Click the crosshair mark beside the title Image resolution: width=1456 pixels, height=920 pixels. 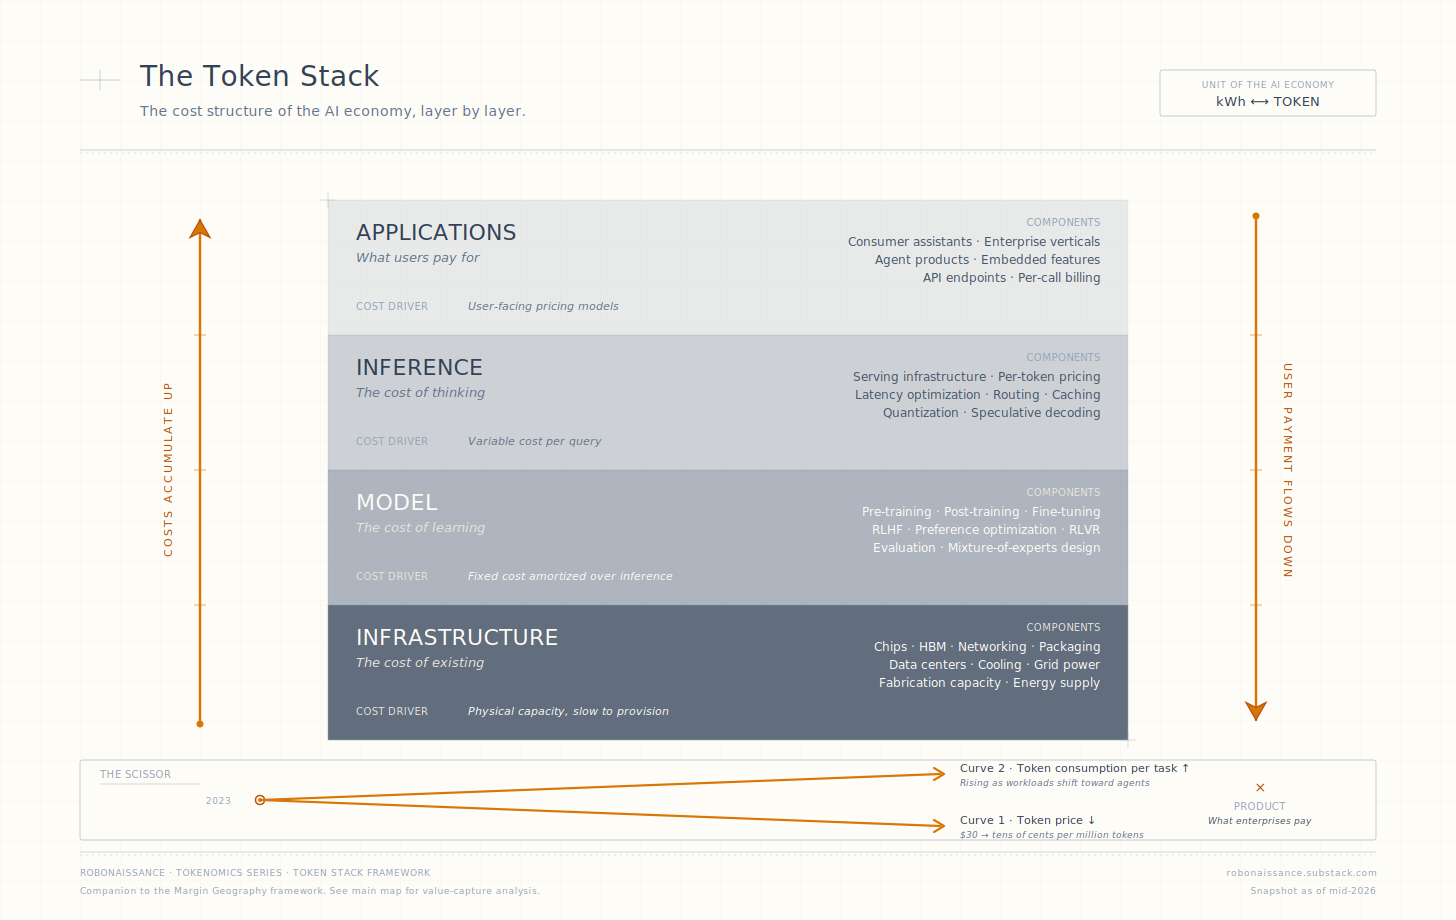[100, 80]
